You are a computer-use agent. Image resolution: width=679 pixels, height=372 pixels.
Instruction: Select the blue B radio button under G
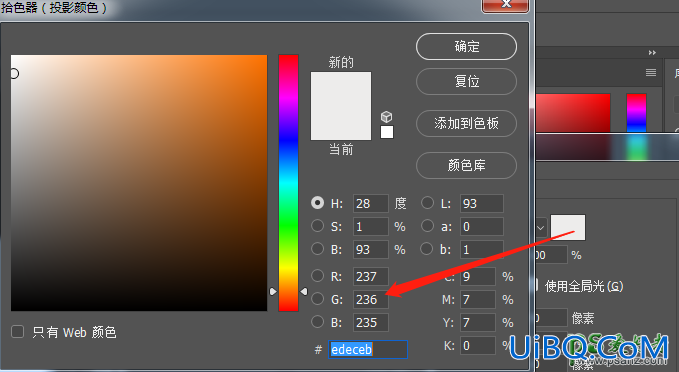click(x=317, y=321)
